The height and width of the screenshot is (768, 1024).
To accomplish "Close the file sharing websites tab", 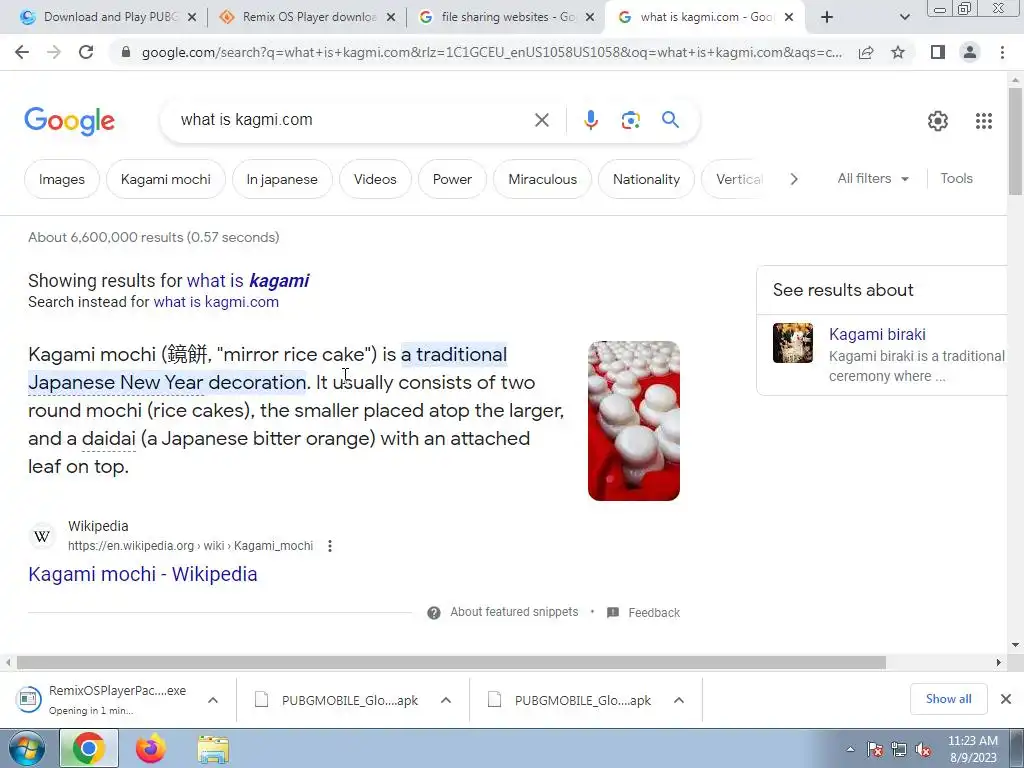I will pyautogui.click(x=589, y=18).
